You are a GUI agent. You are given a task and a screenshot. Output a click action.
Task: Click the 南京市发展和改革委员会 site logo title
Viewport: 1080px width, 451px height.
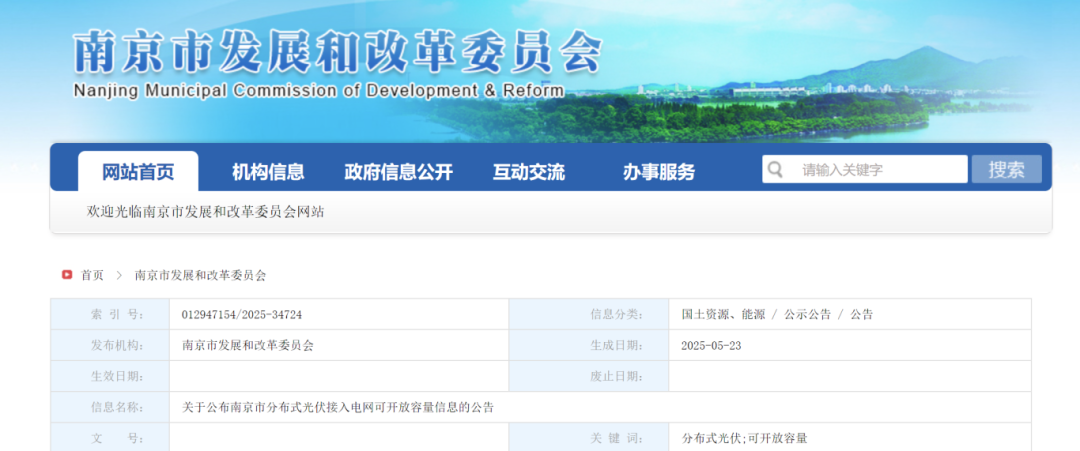[x=337, y=50]
